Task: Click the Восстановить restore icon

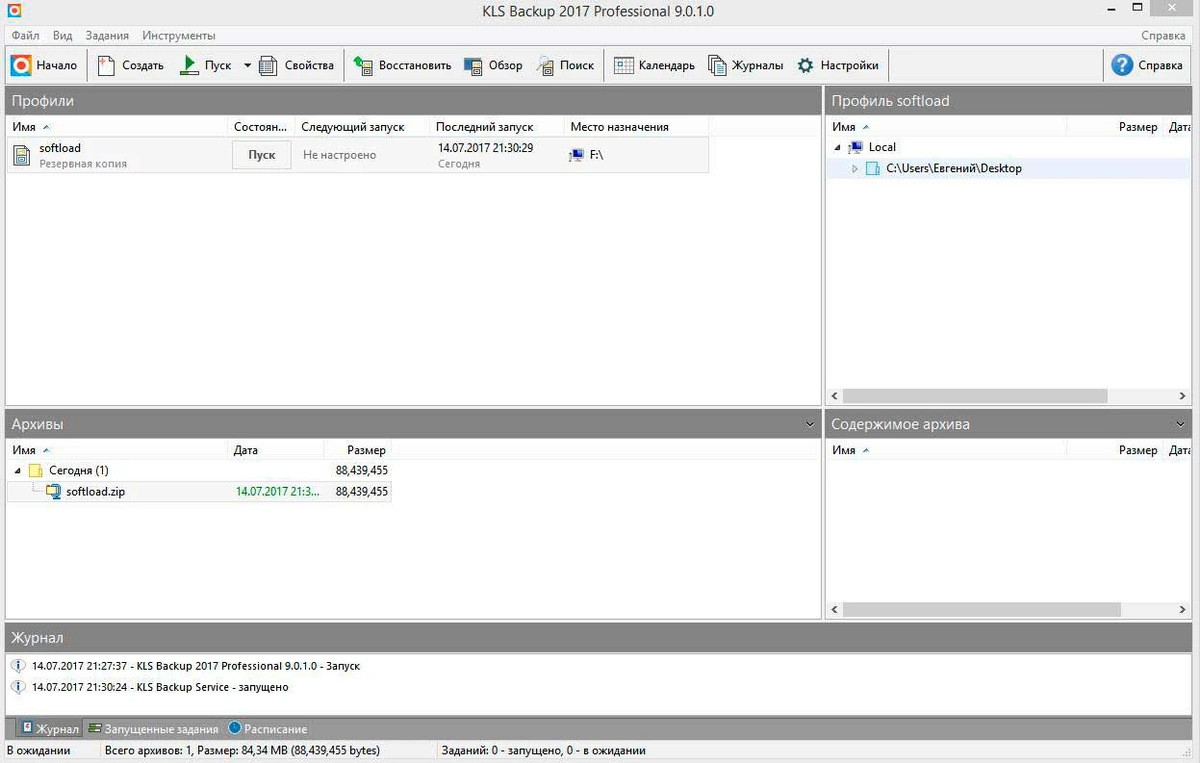Action: click(363, 65)
